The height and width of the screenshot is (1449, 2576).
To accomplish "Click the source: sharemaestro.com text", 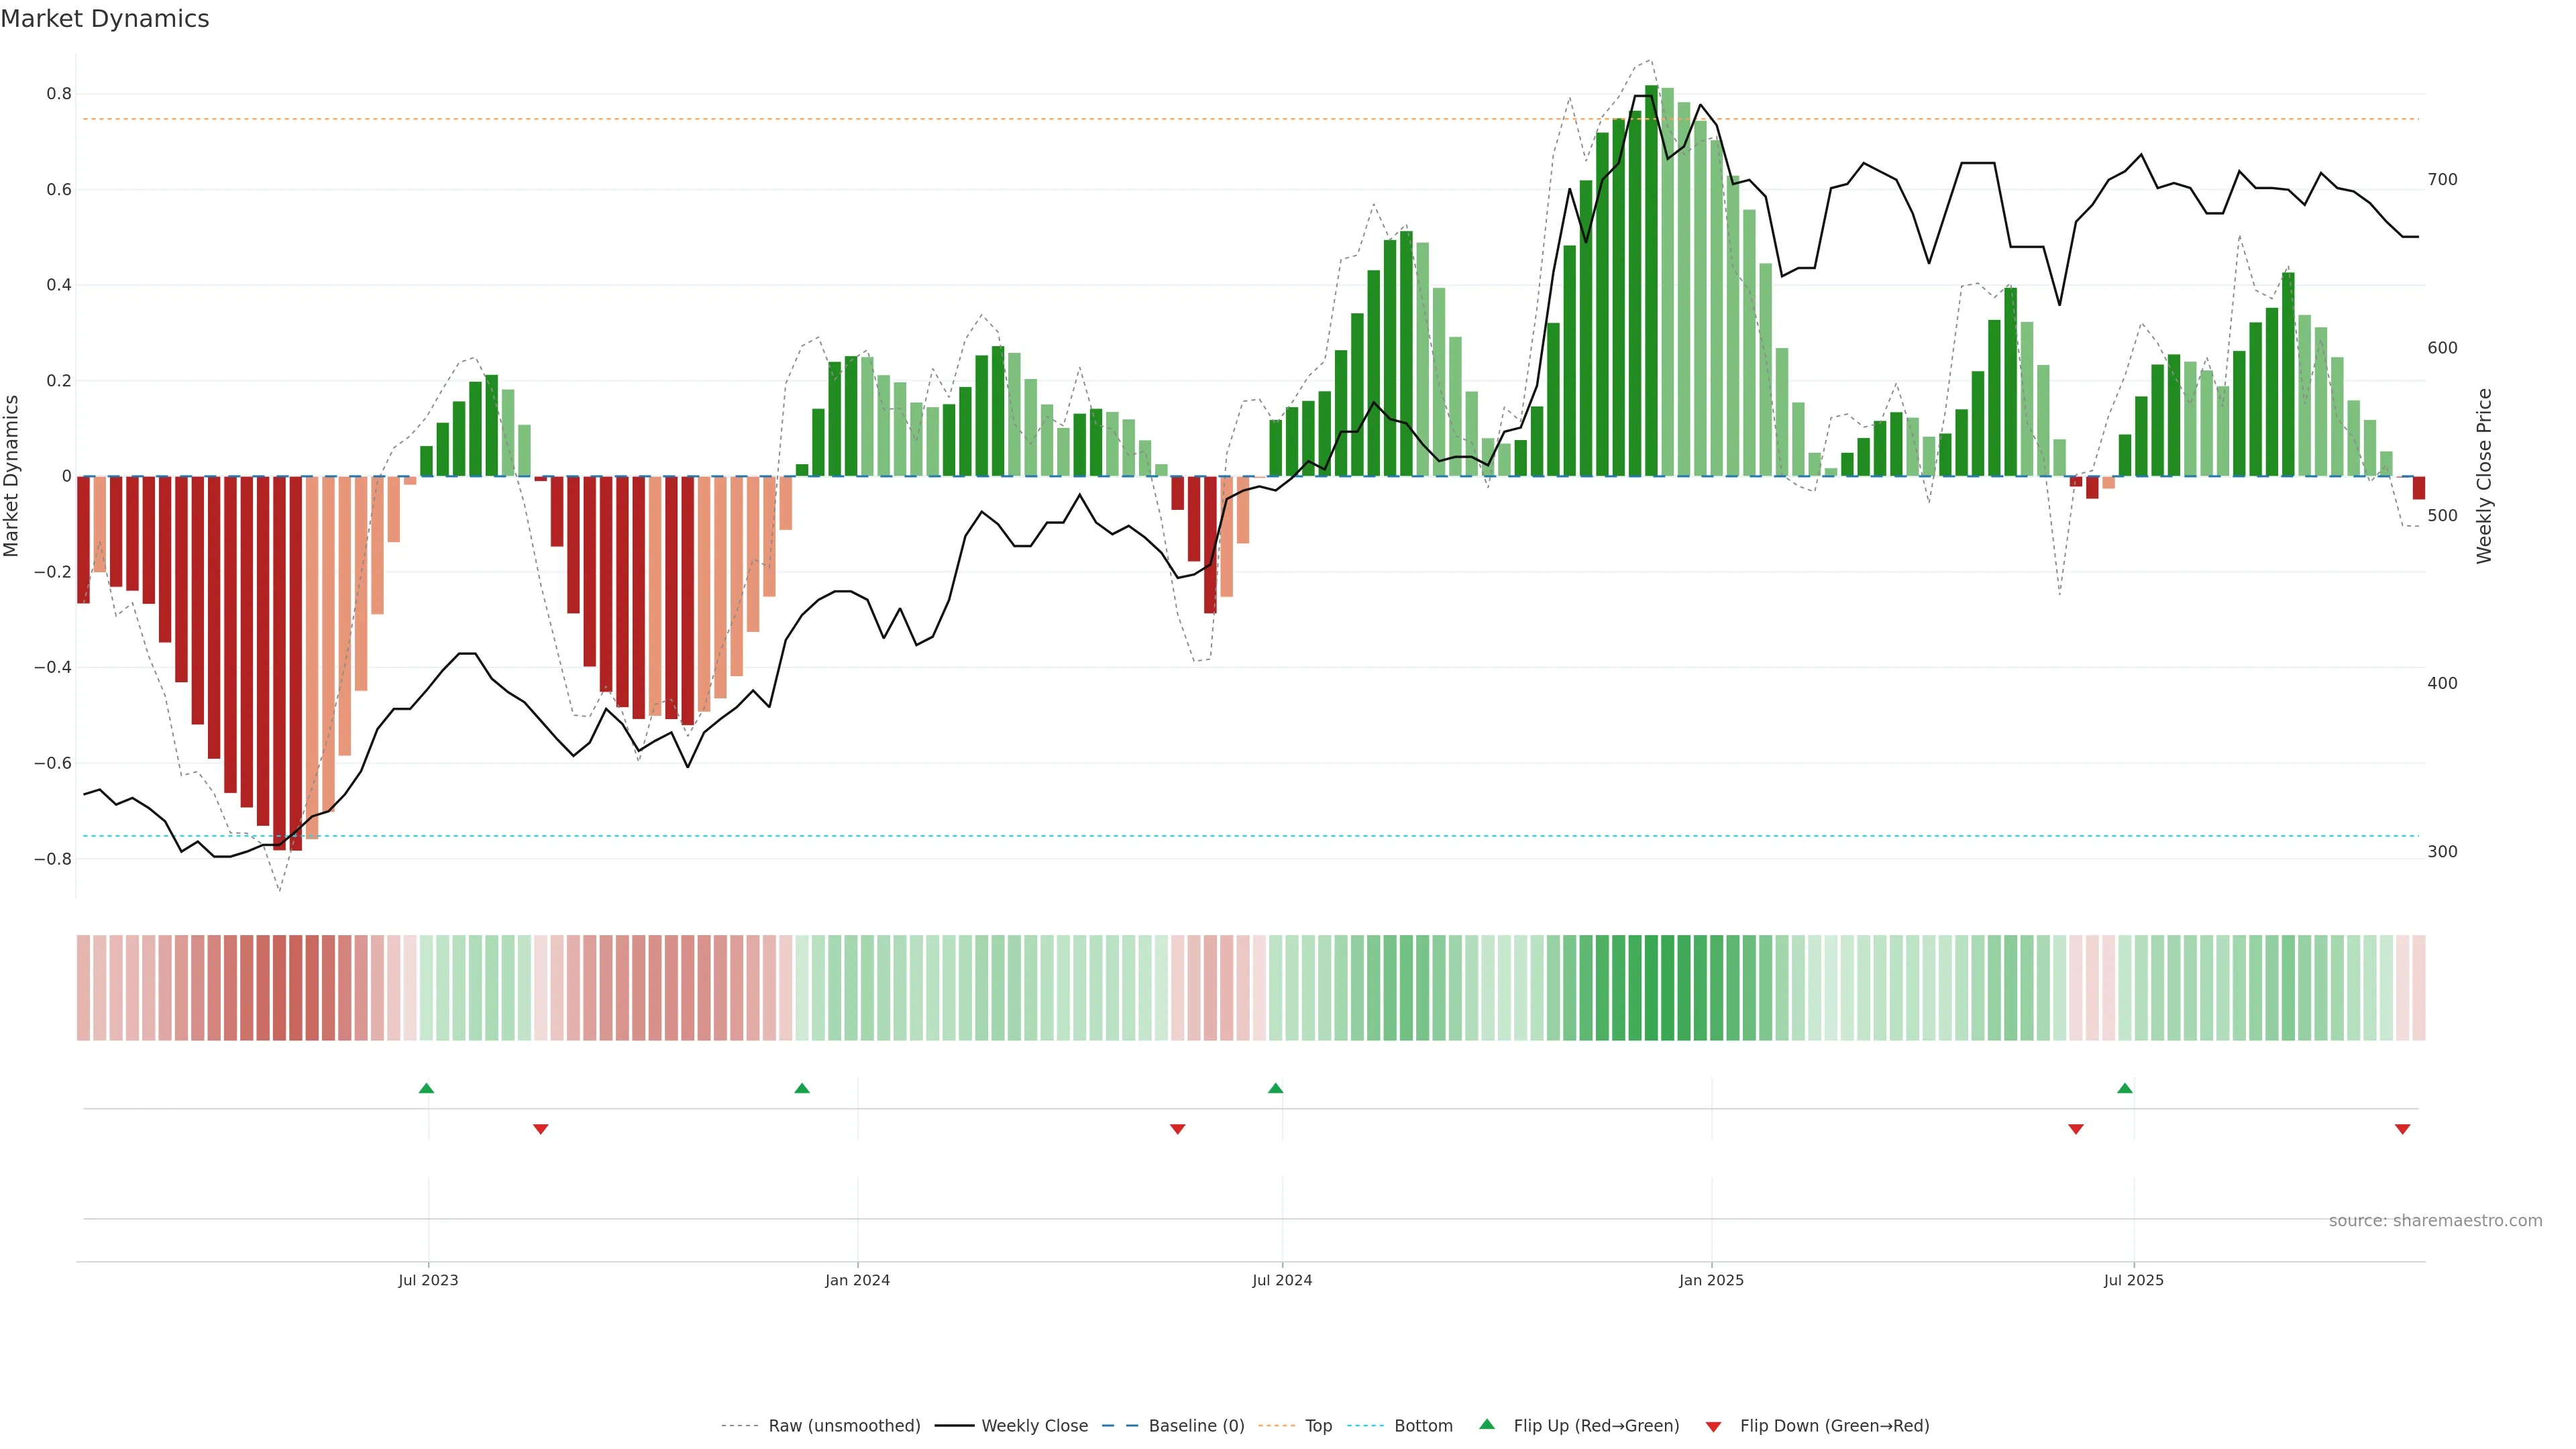I will 2435,1221.
